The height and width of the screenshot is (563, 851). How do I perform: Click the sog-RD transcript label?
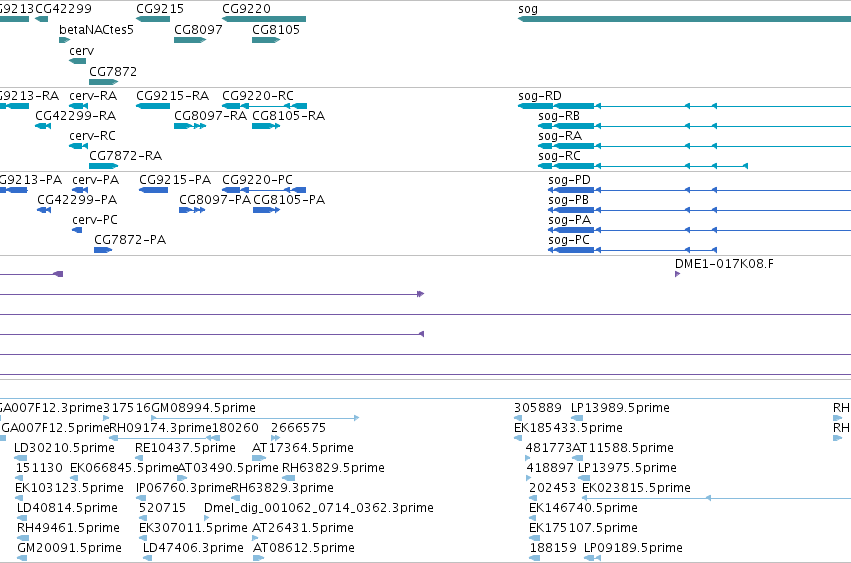540,96
